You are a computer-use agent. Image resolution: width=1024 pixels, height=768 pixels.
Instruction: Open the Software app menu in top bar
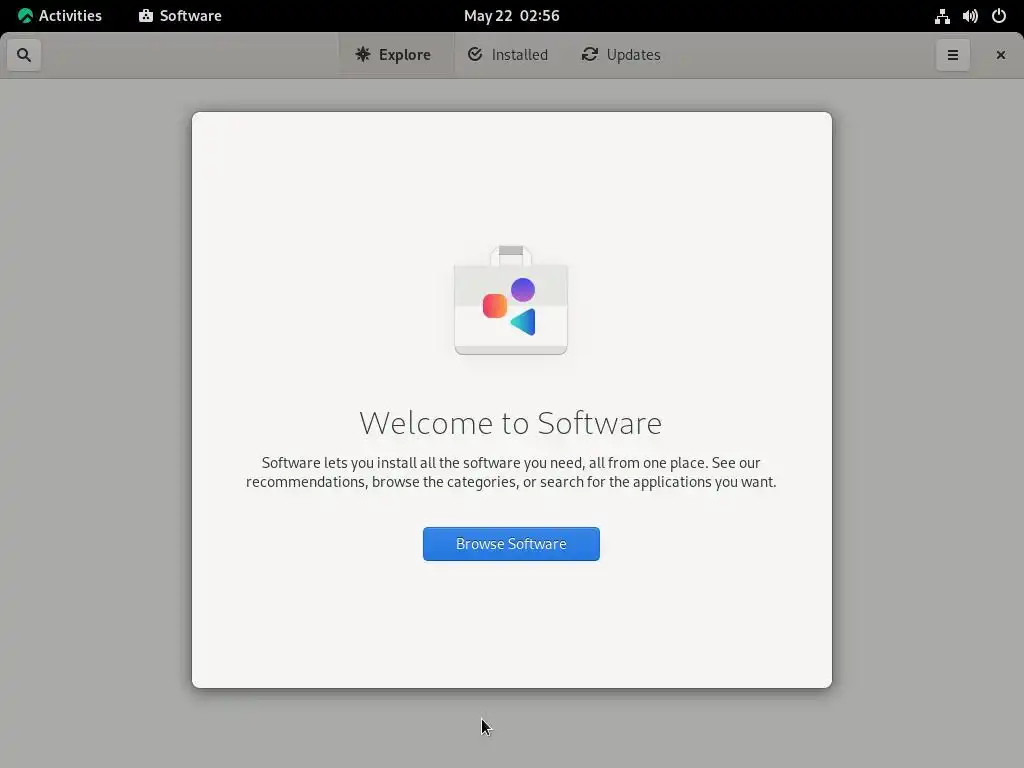pos(180,16)
